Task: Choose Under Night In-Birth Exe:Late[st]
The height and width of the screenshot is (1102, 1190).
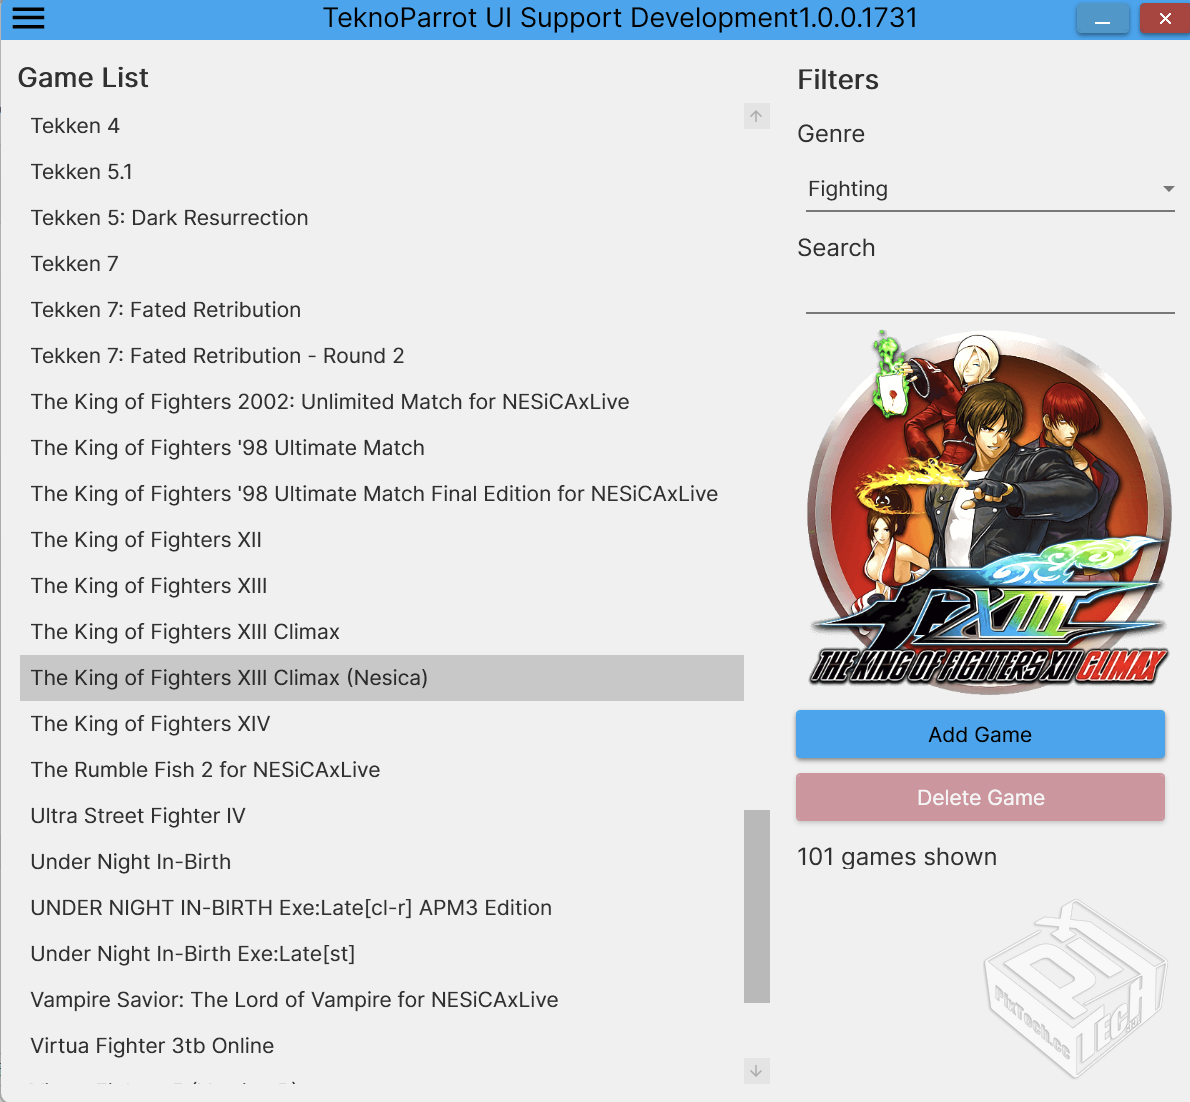Action: click(192, 954)
